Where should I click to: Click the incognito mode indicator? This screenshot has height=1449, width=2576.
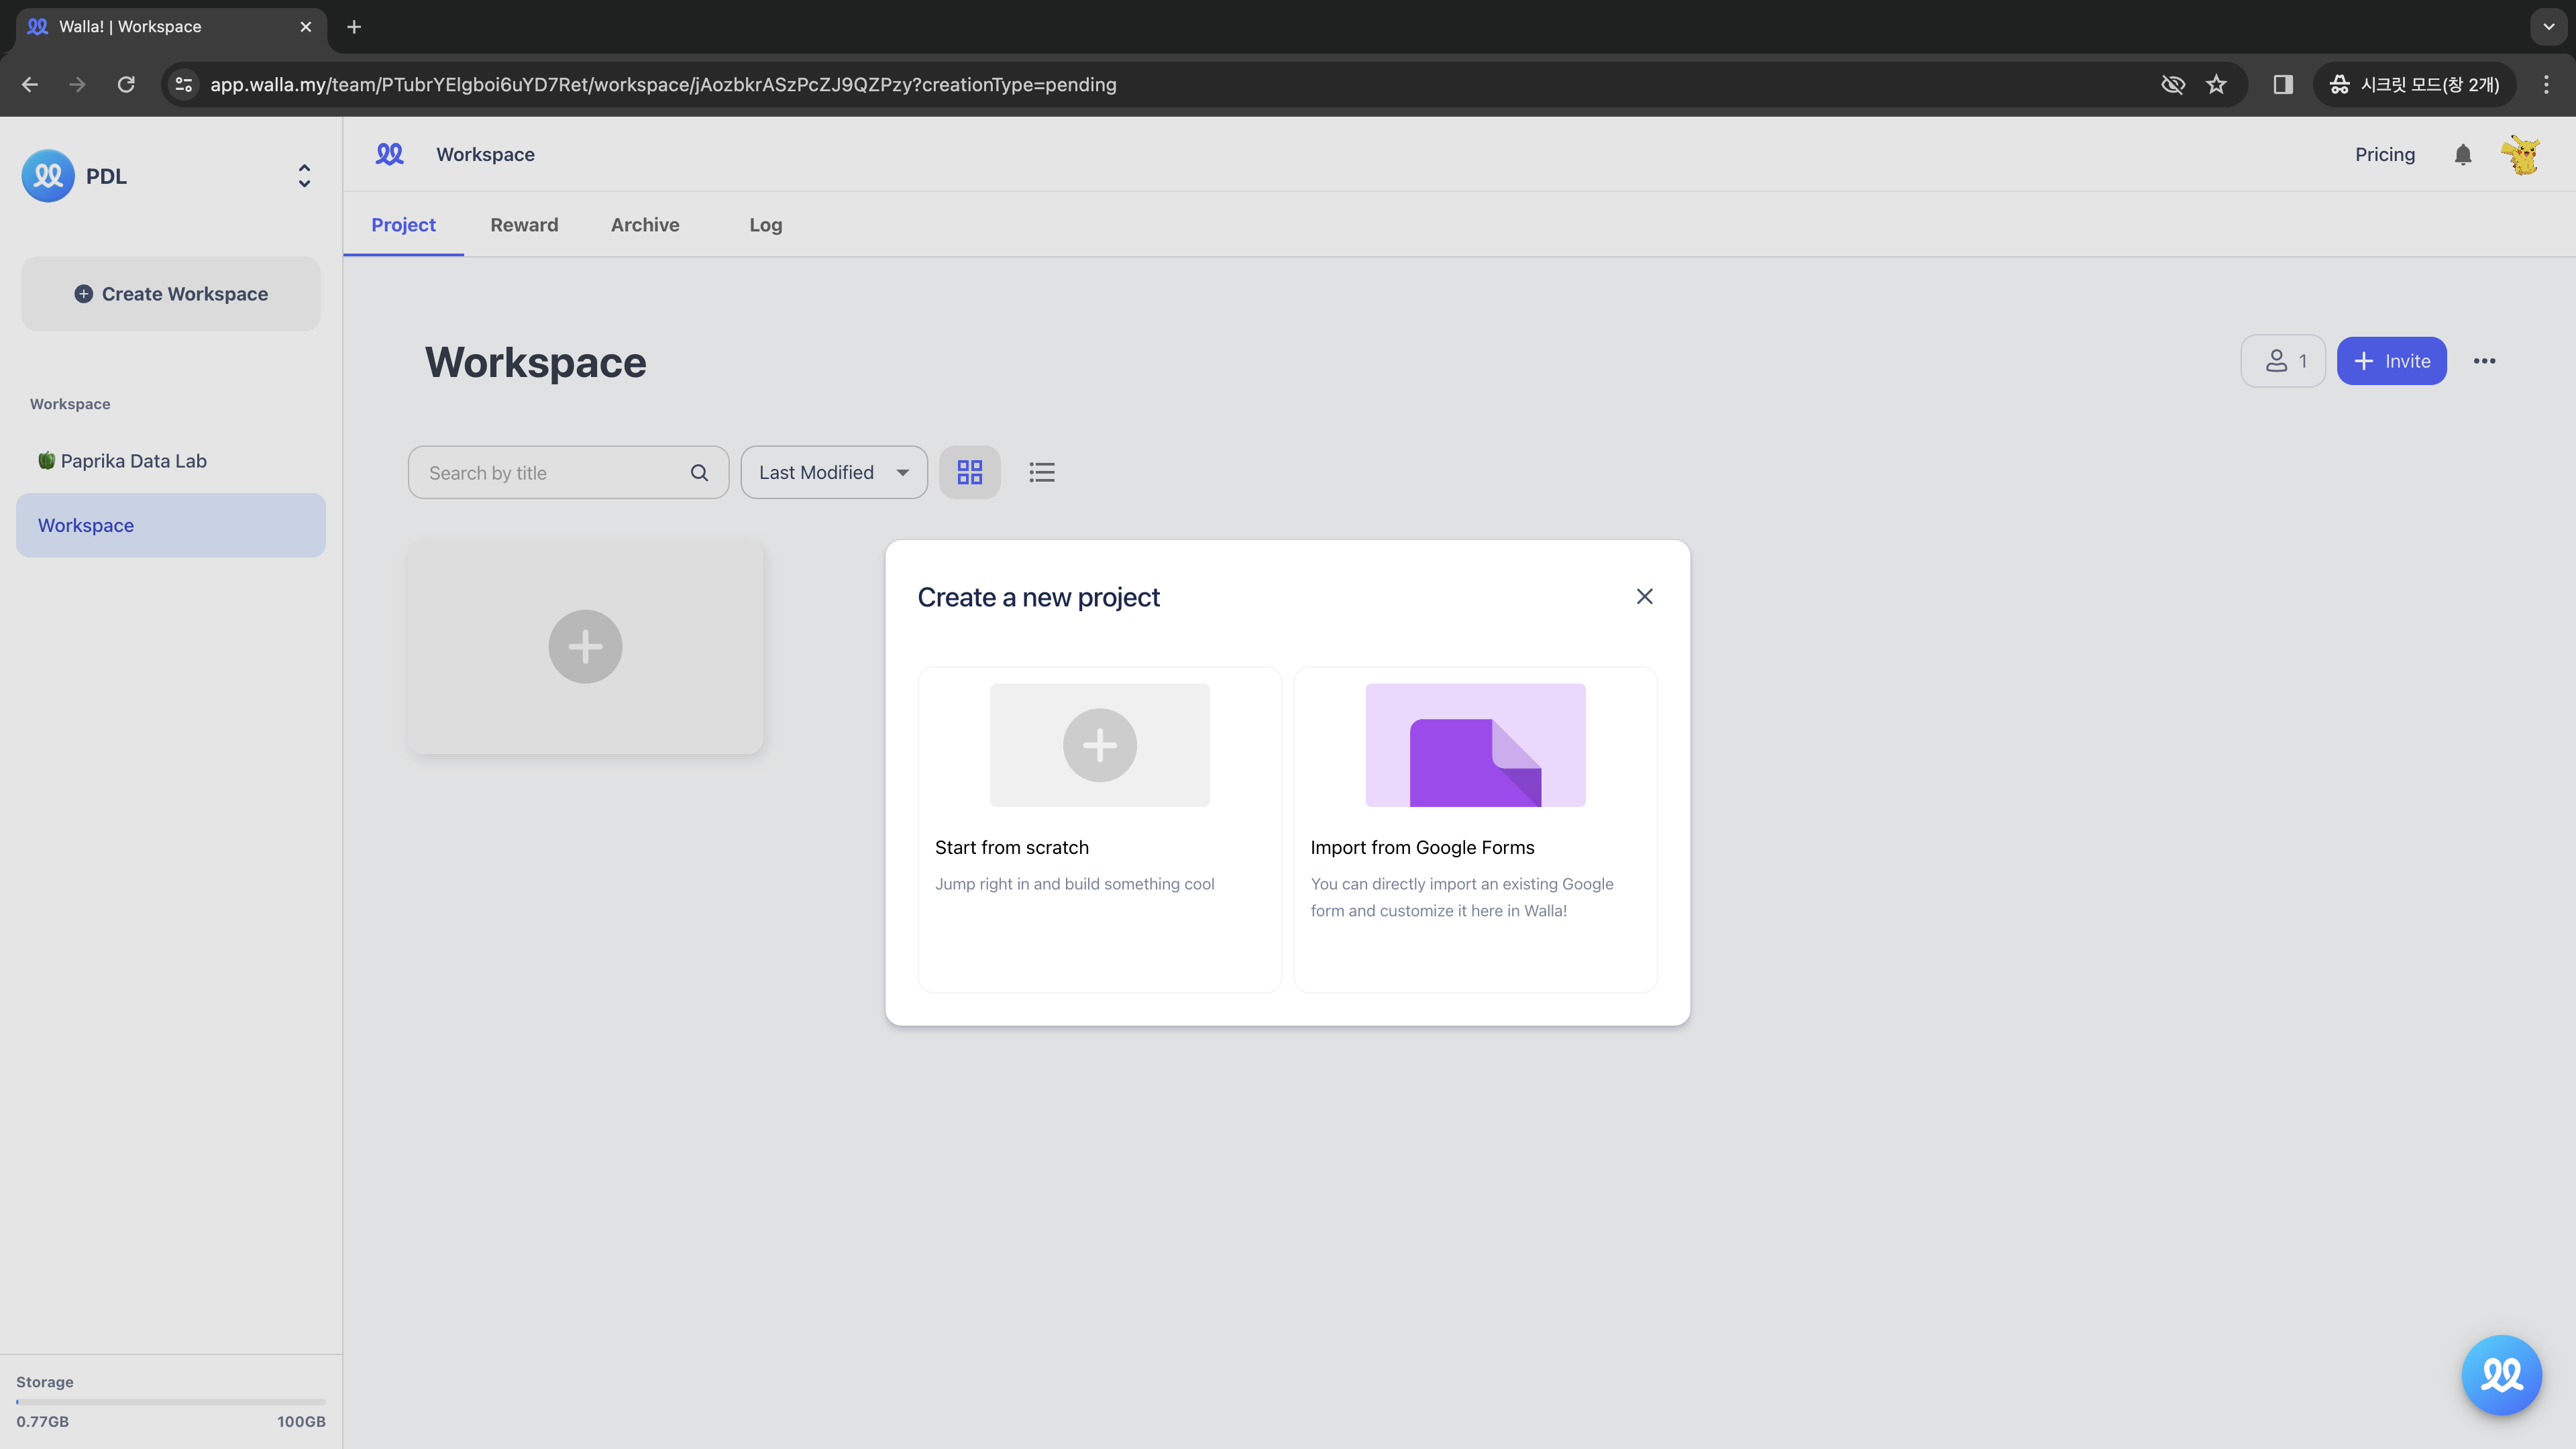coord(2415,85)
